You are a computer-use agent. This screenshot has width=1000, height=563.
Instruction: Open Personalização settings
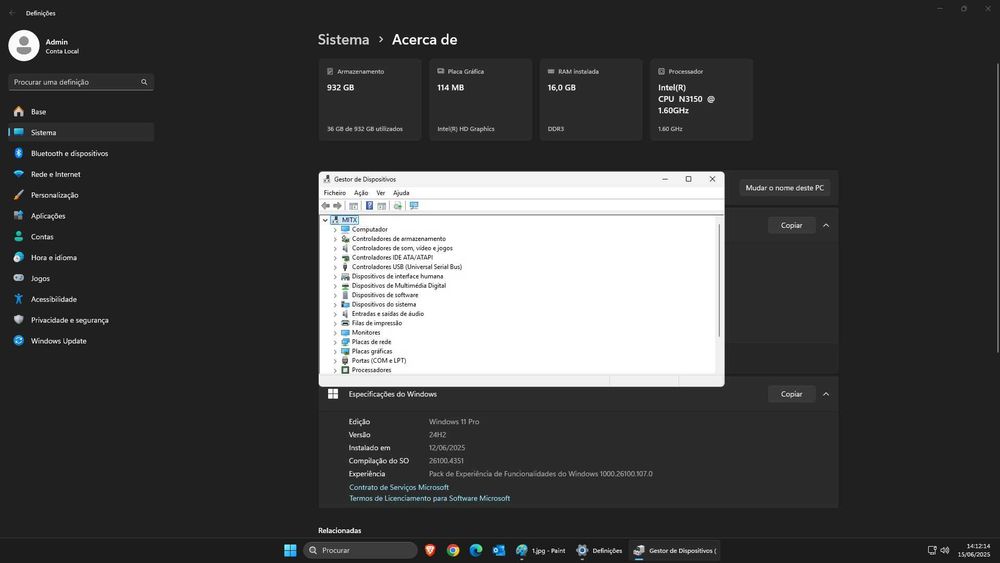click(x=81, y=195)
